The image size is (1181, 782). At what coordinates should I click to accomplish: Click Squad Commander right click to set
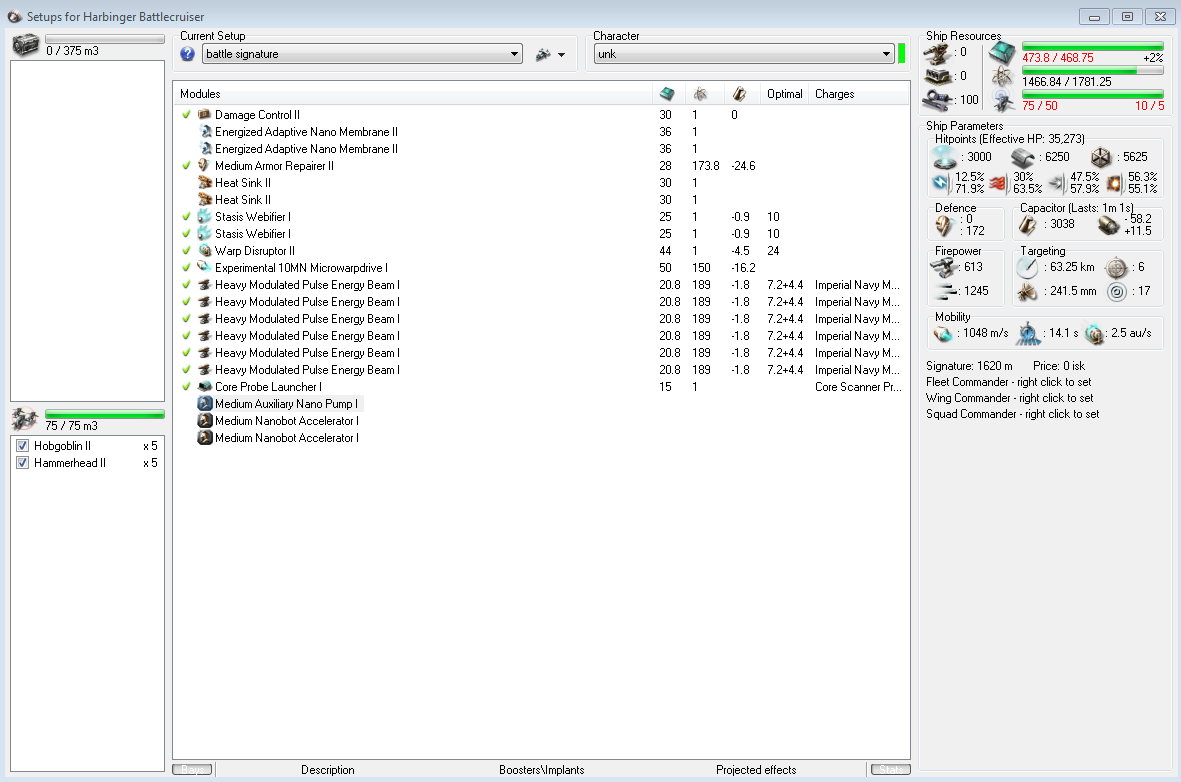point(1012,414)
